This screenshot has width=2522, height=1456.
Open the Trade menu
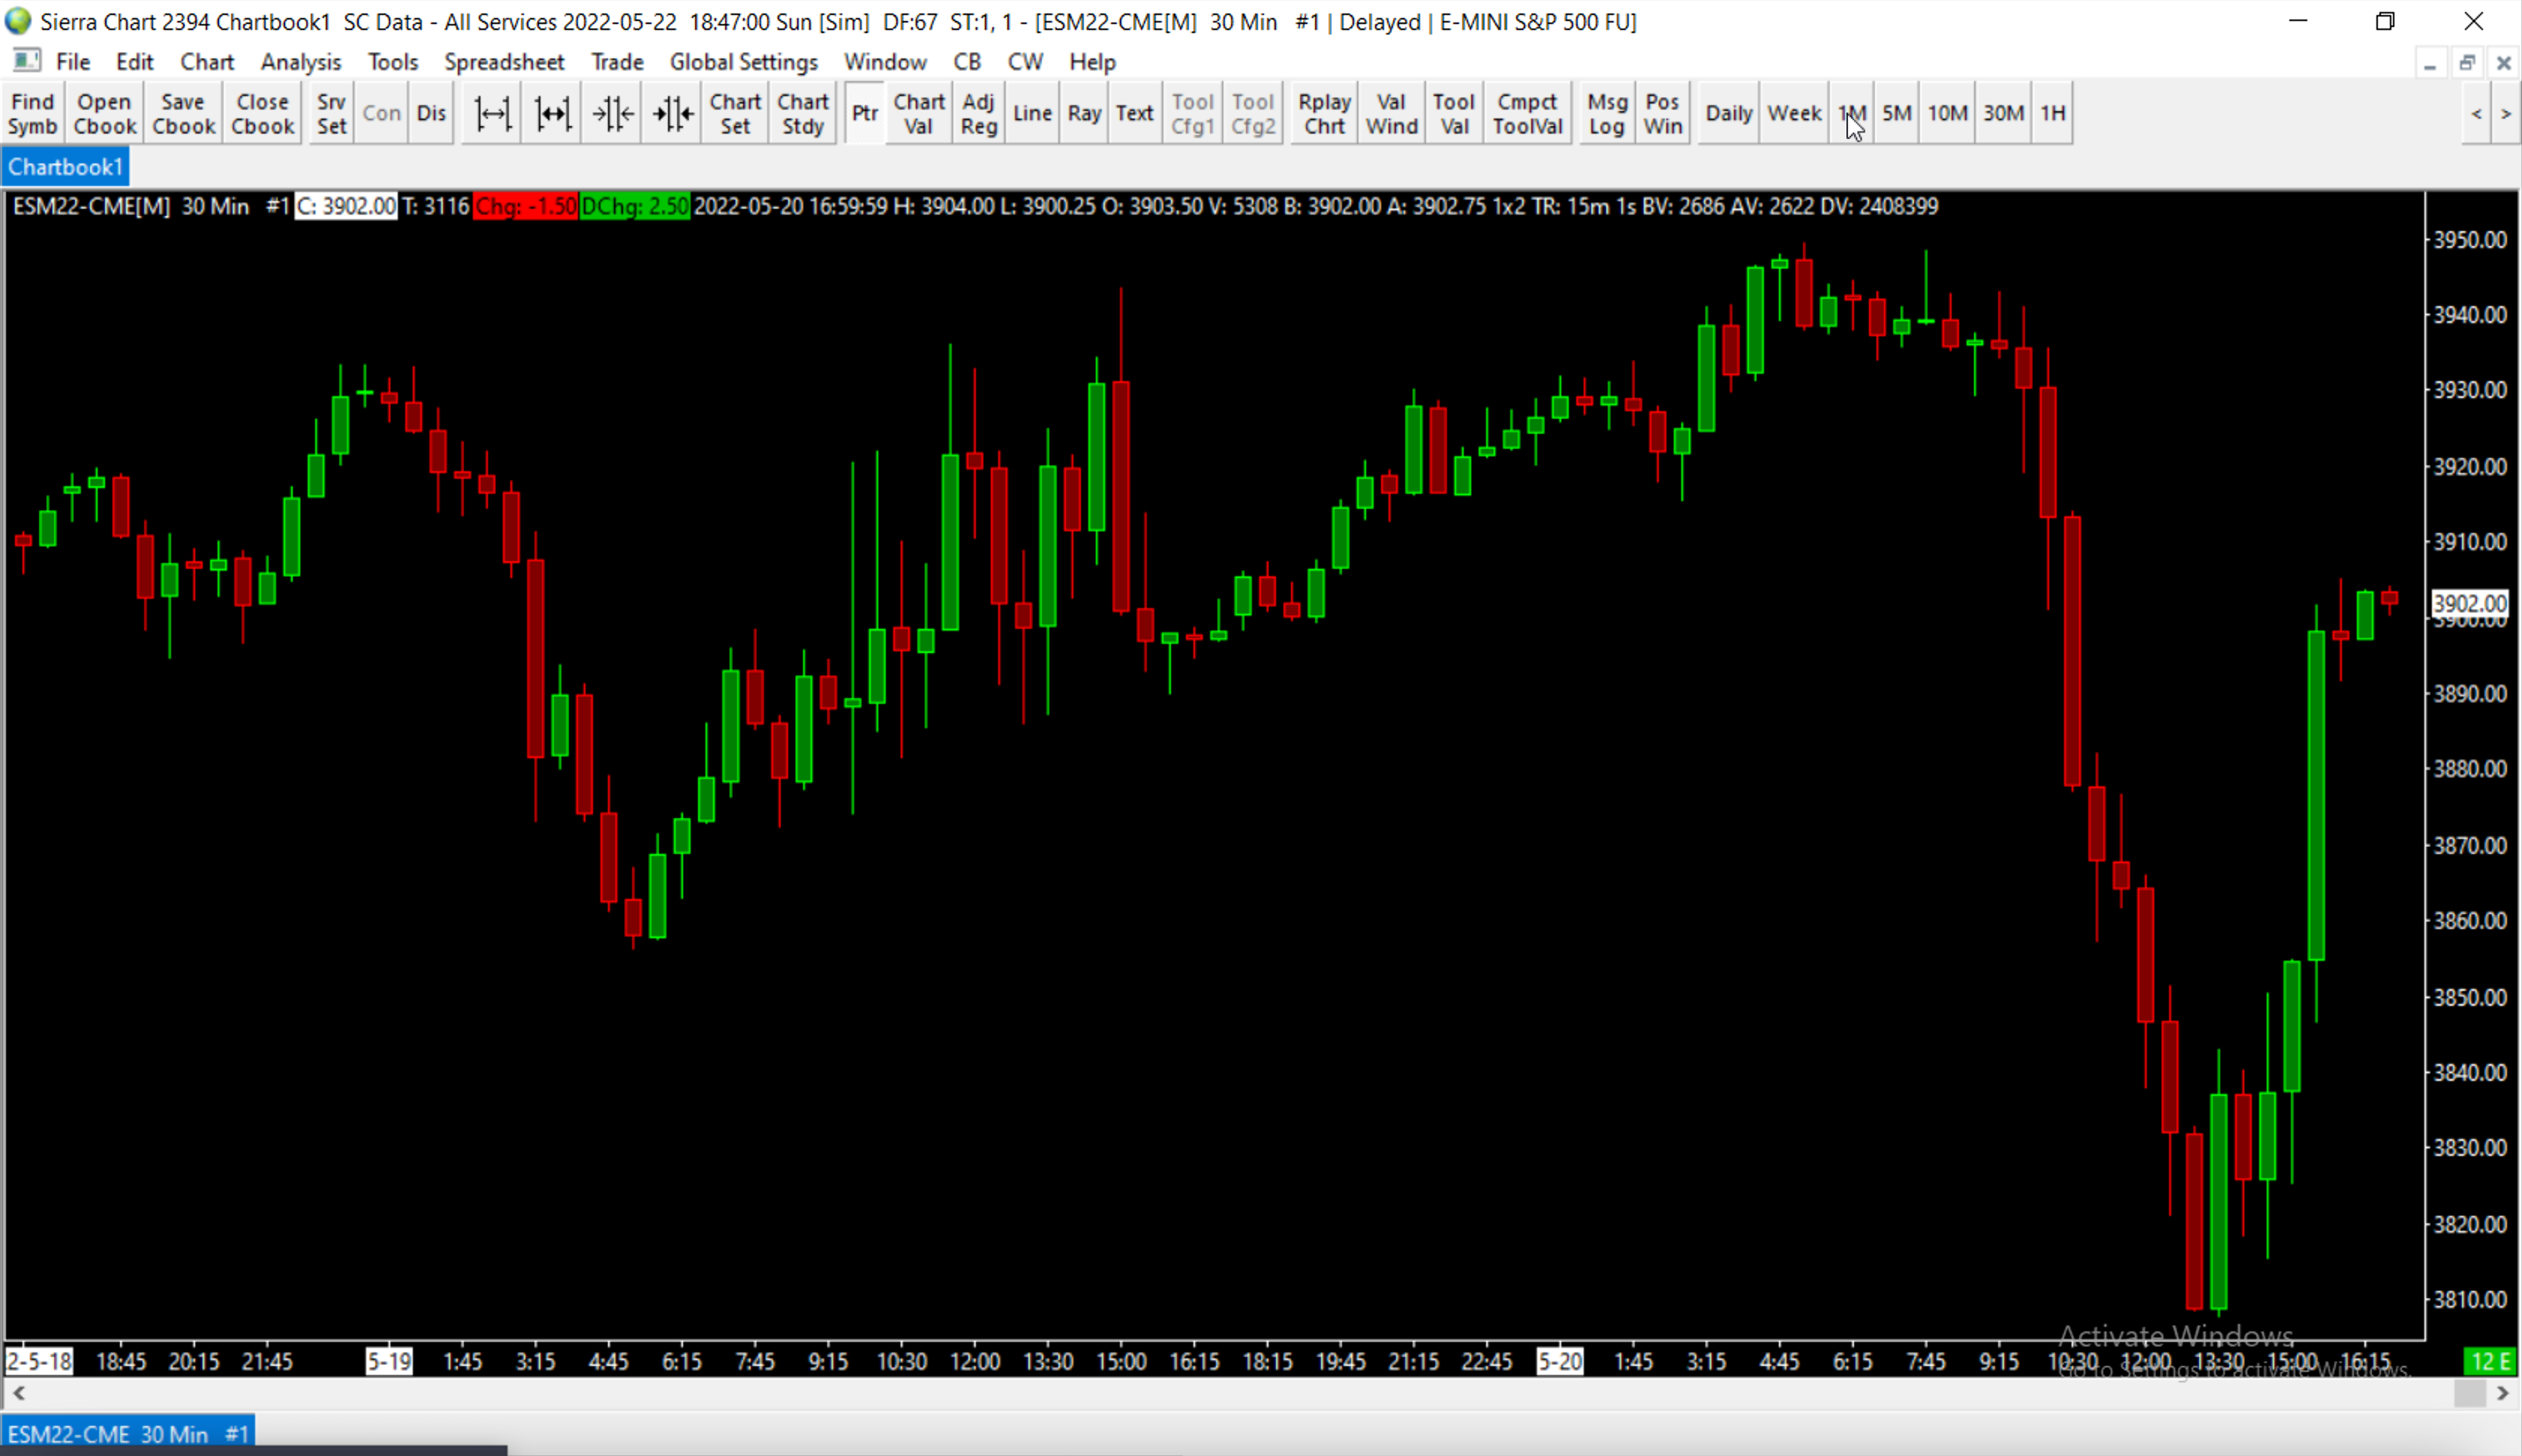point(616,62)
